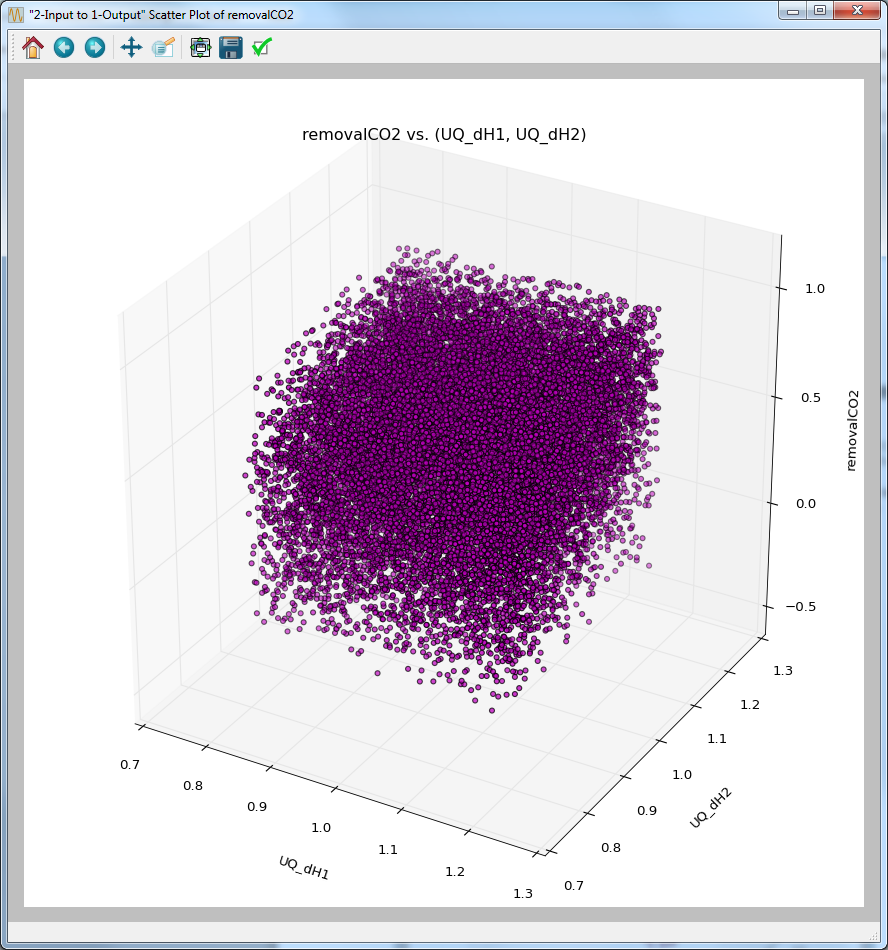Toggle pan navigation mode on
Viewport: 888px width, 950px height.
tap(131, 47)
